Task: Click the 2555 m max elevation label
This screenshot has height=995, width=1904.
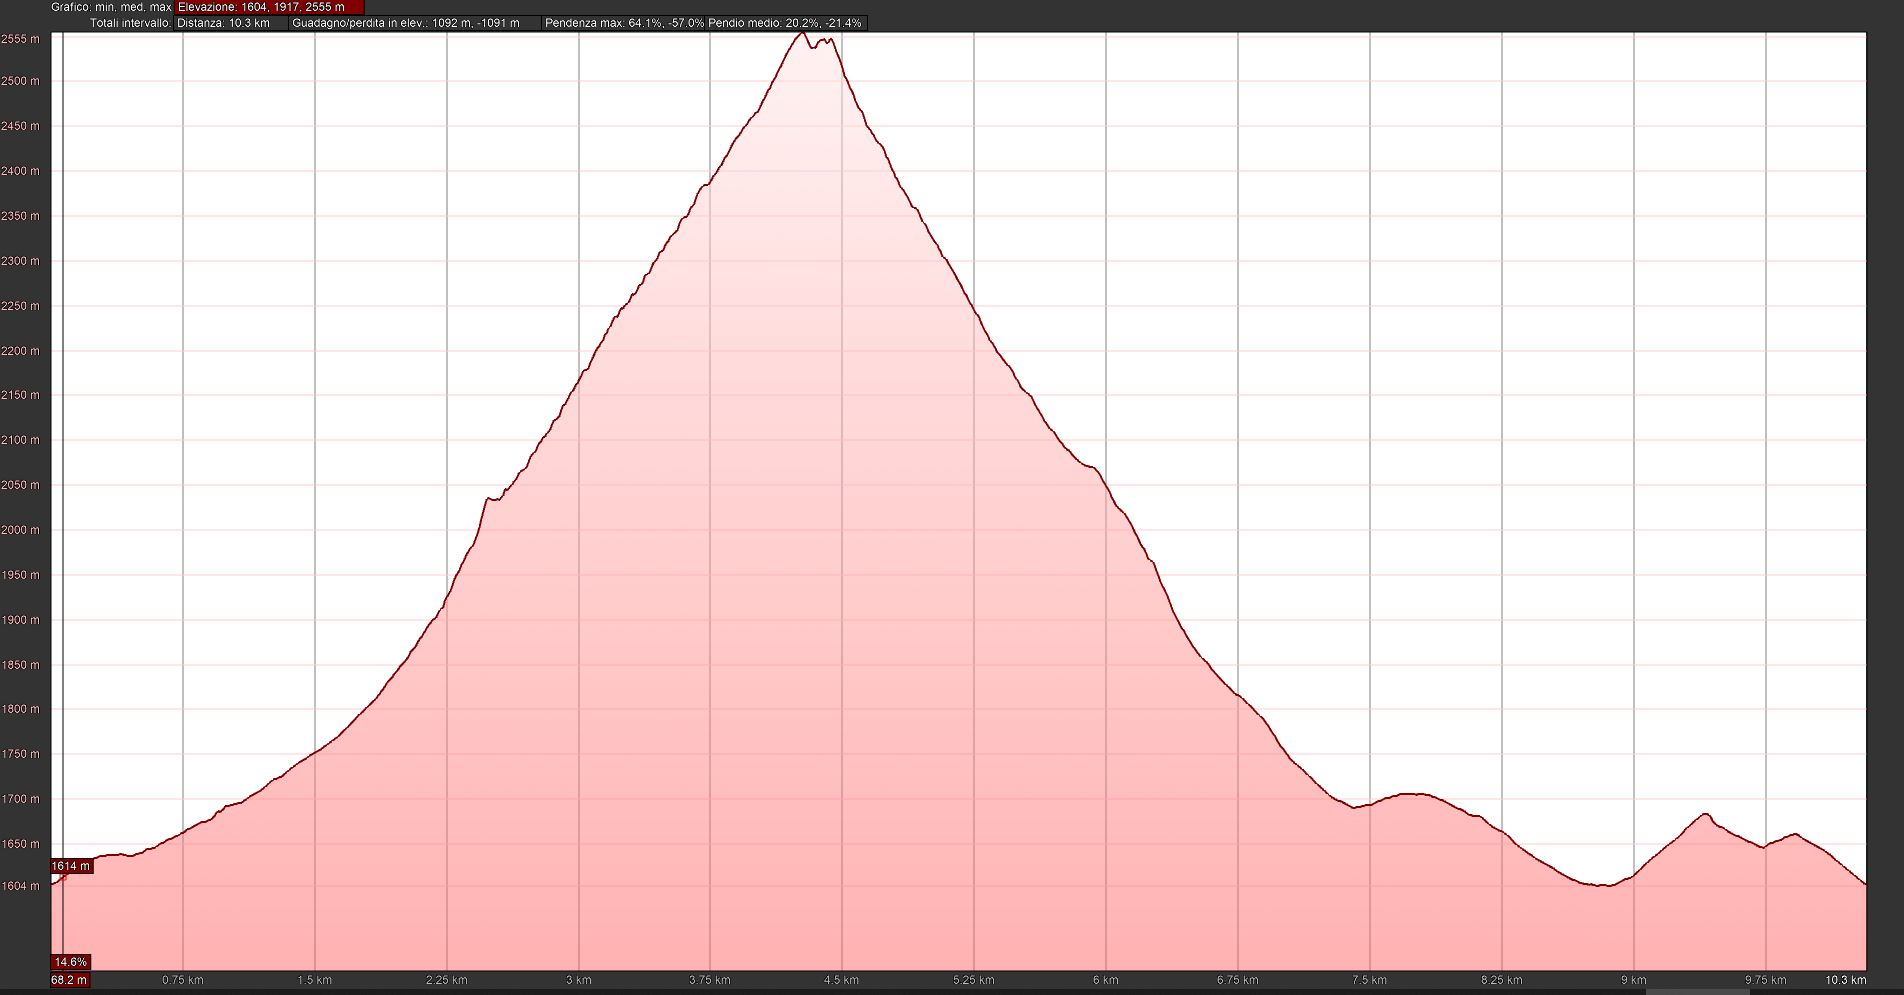Action: [x=20, y=39]
